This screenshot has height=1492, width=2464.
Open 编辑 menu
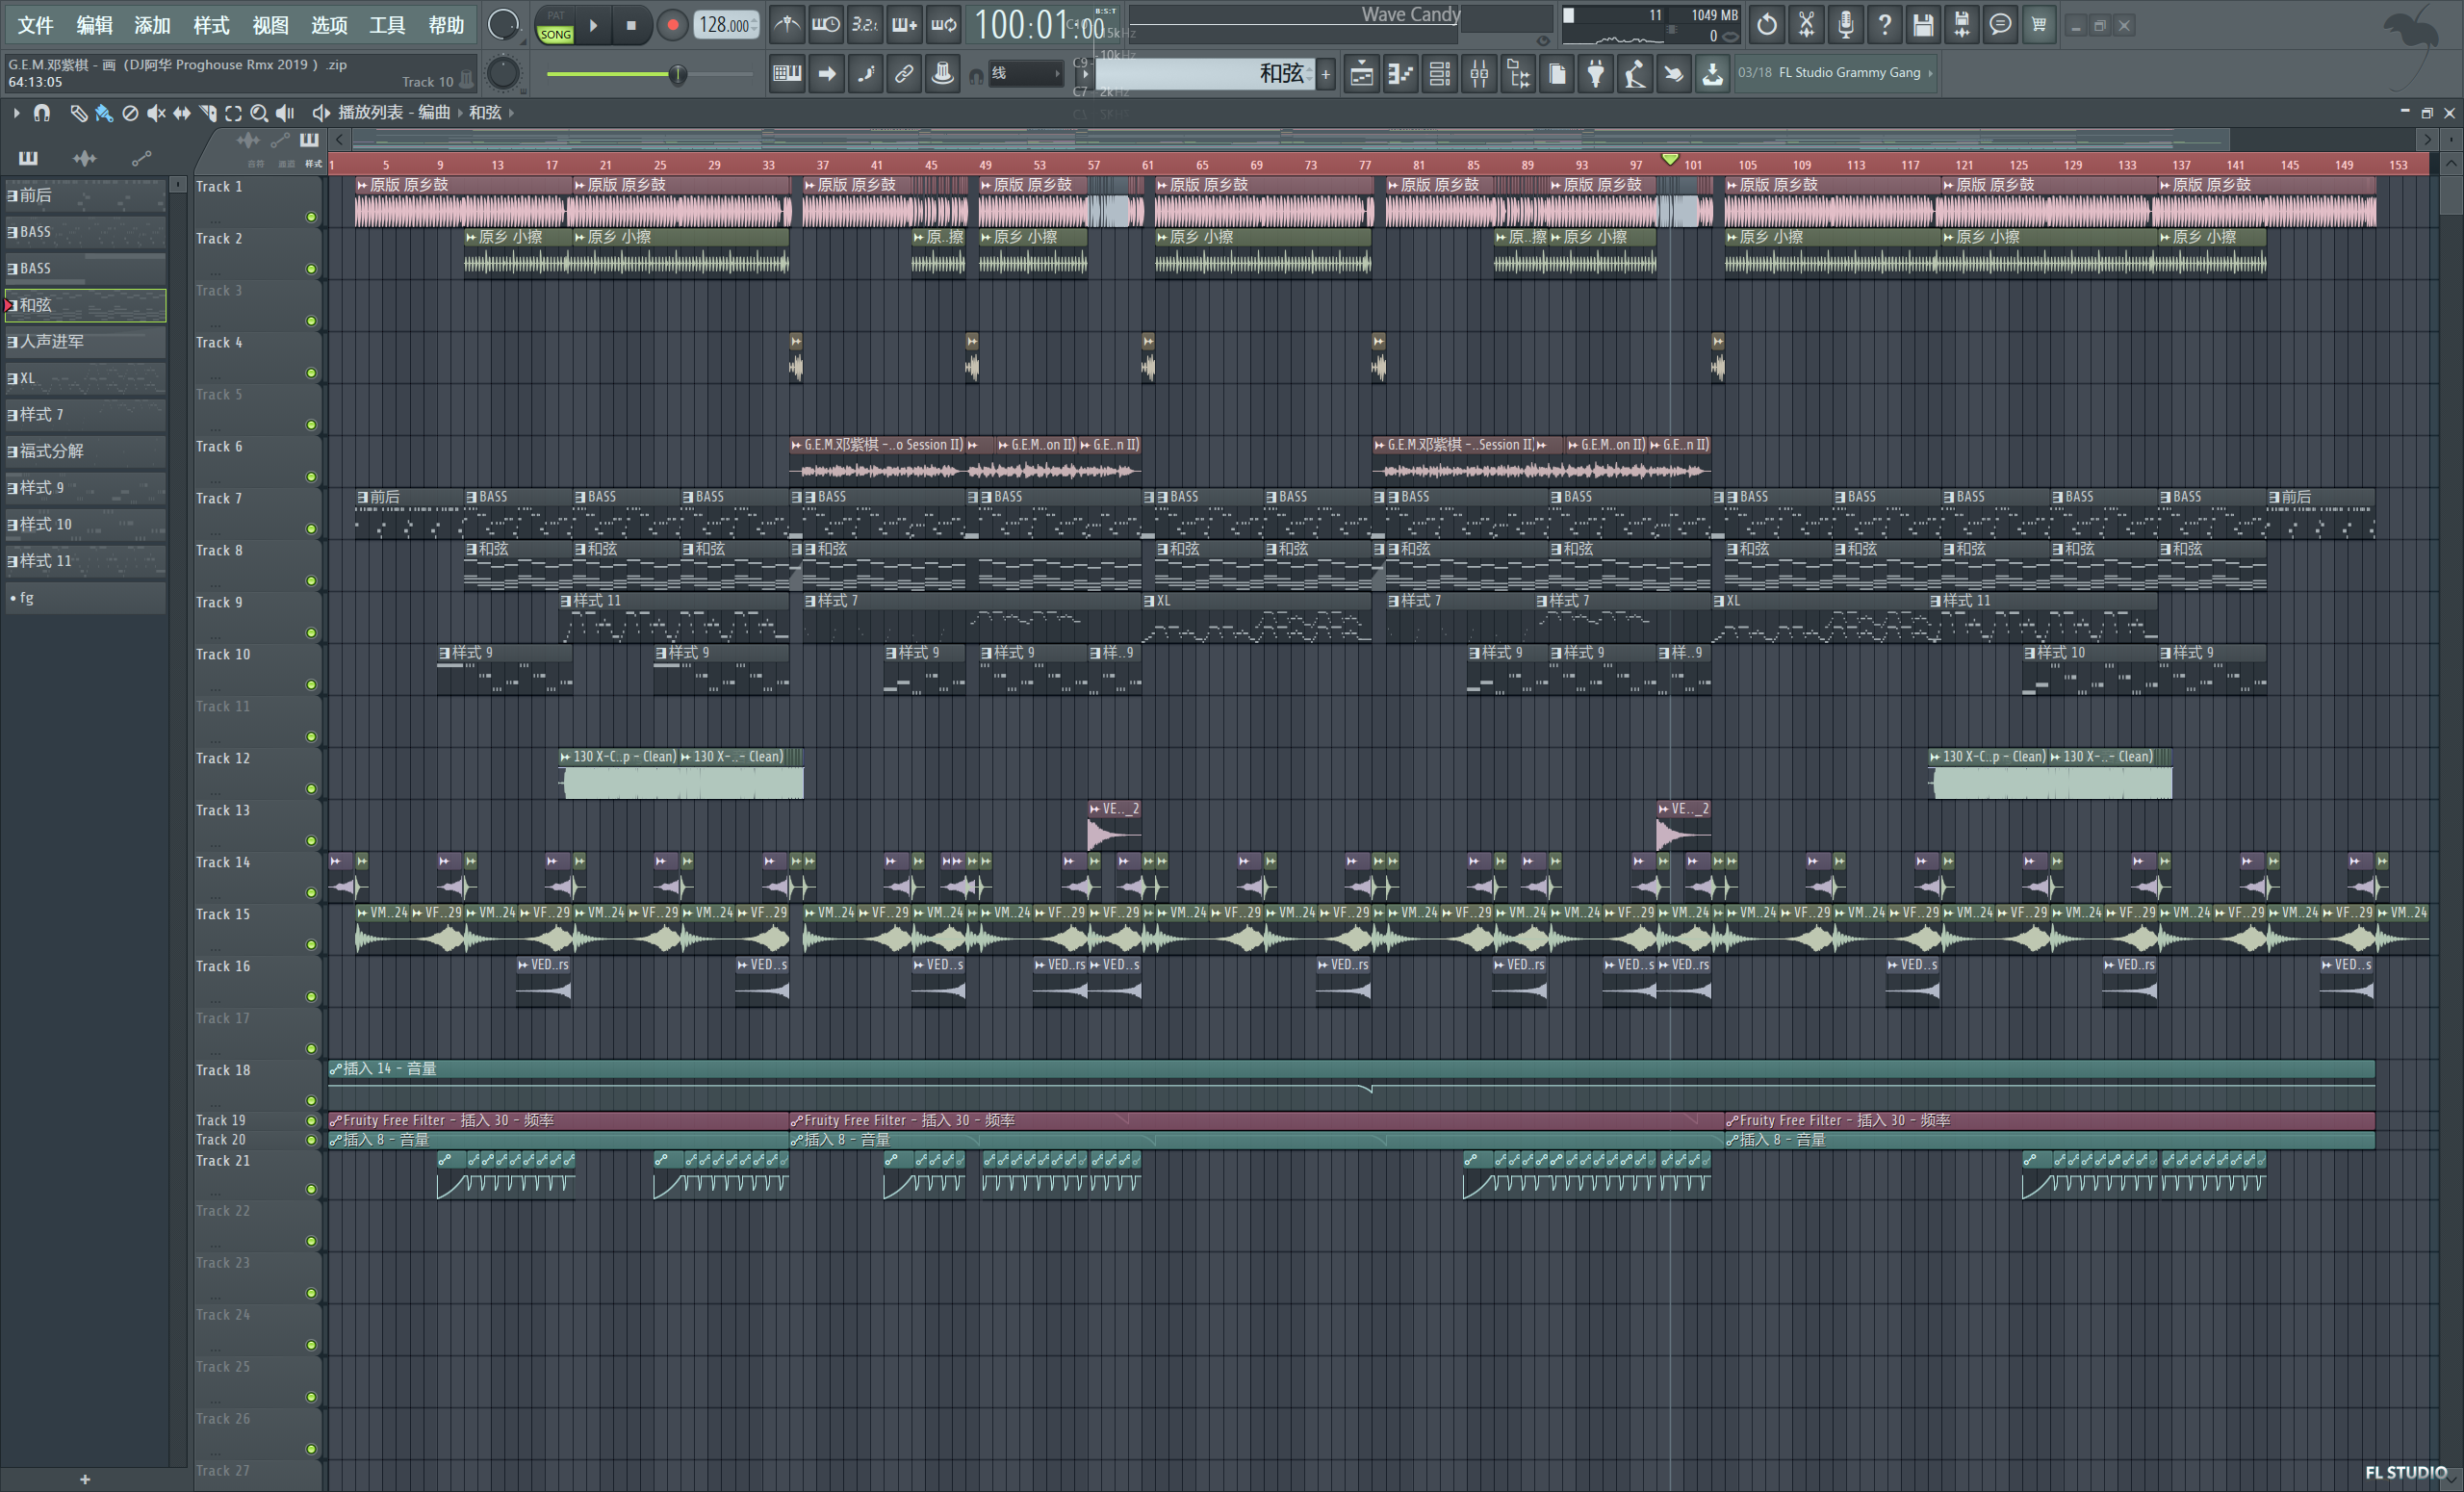click(x=94, y=25)
